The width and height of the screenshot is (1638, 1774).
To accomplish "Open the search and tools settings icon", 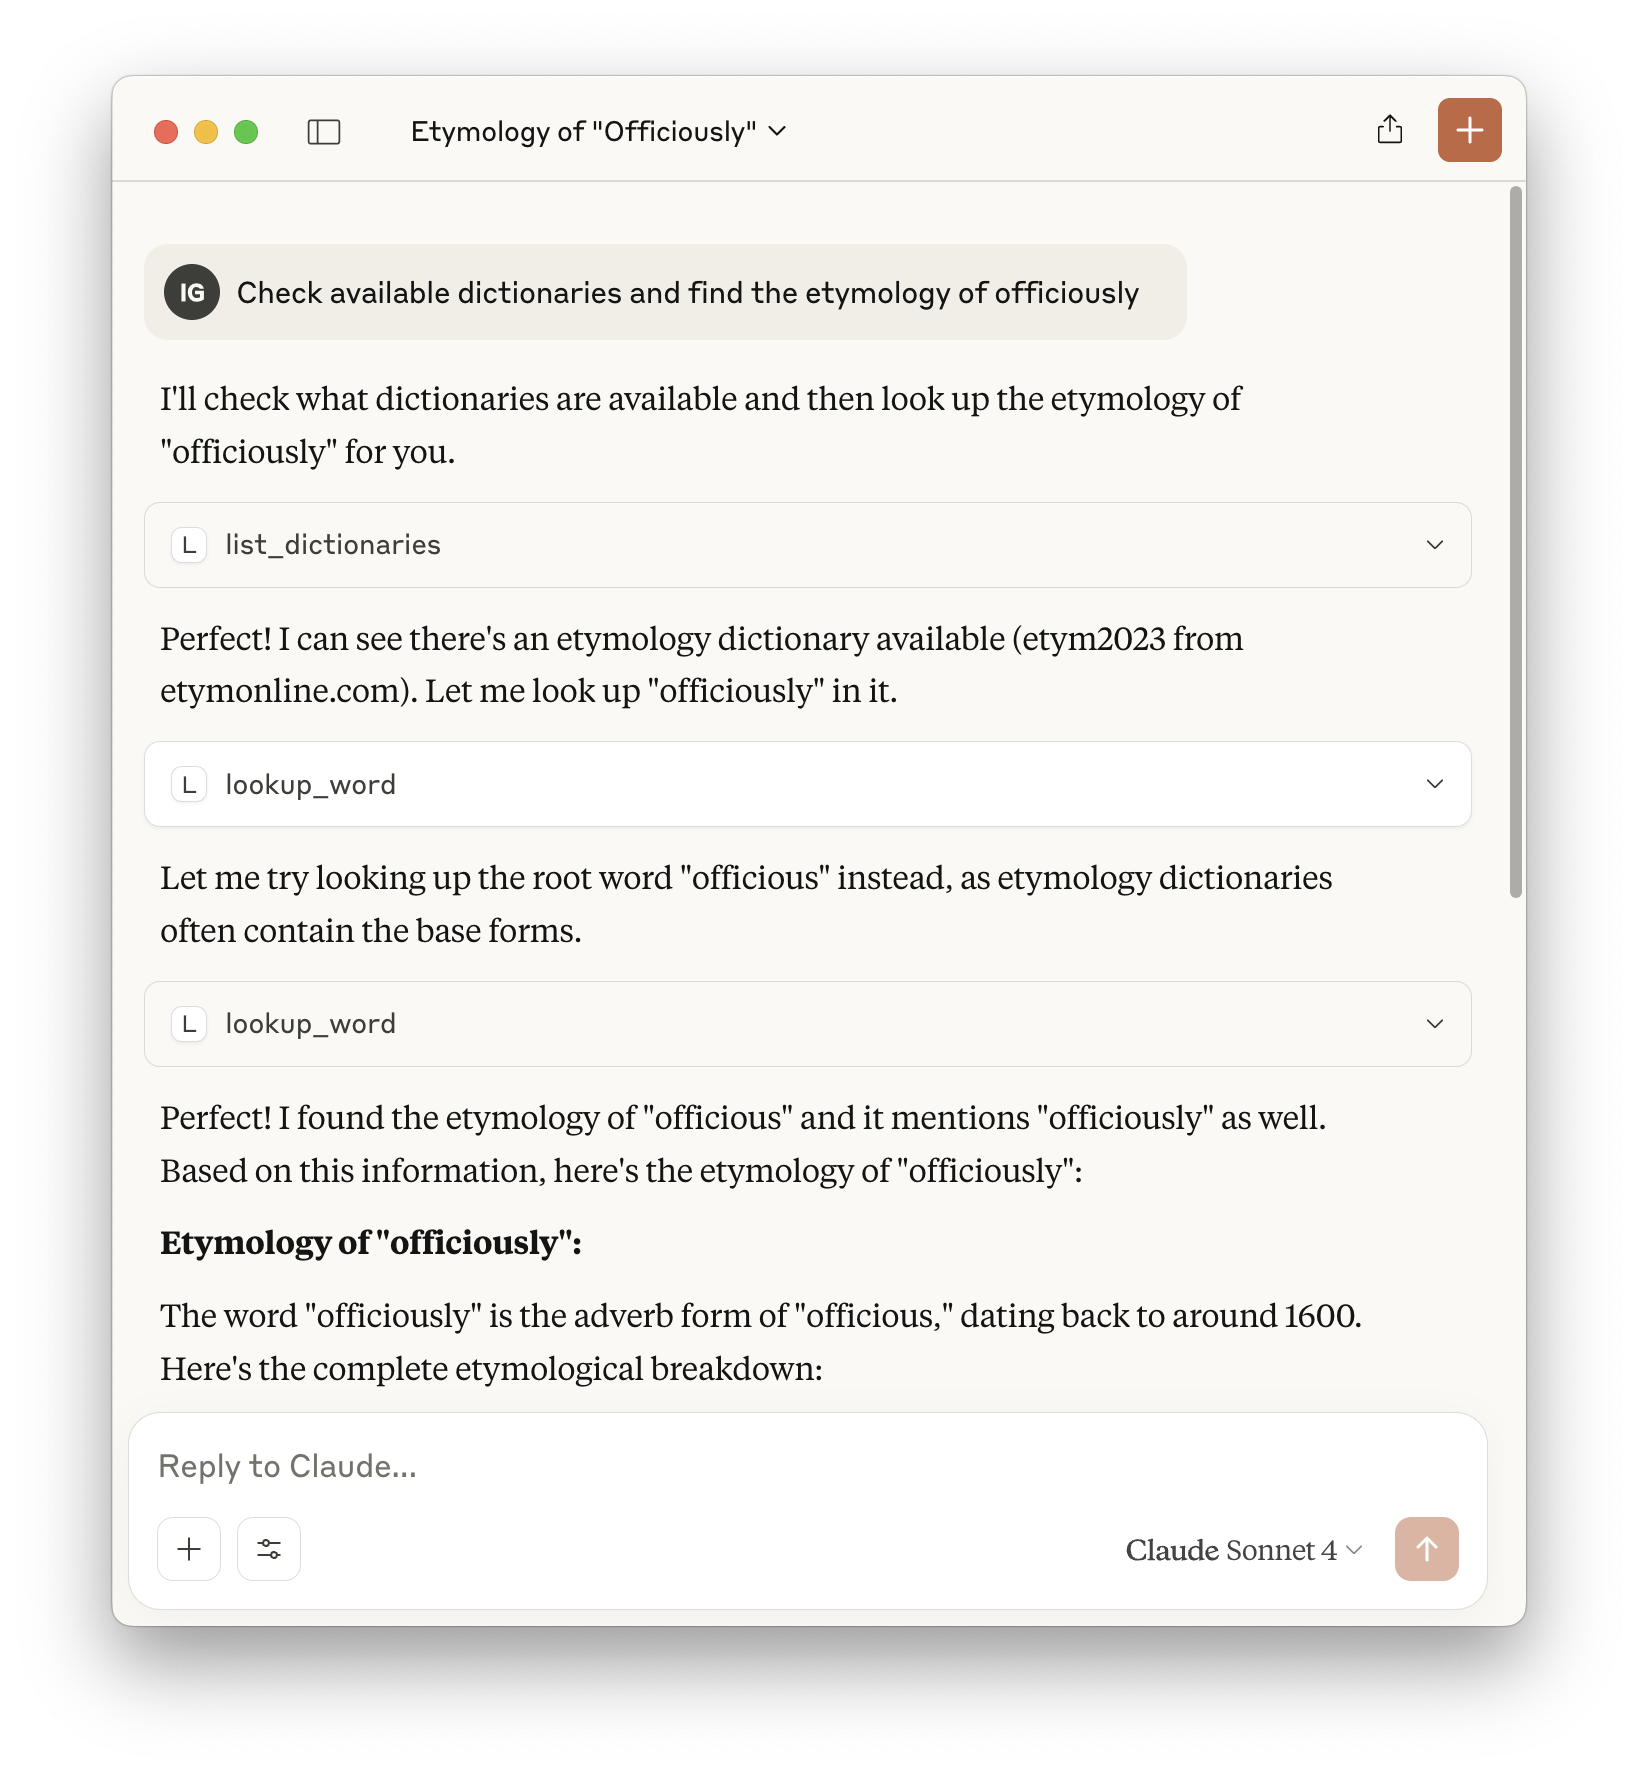I will coord(269,1549).
